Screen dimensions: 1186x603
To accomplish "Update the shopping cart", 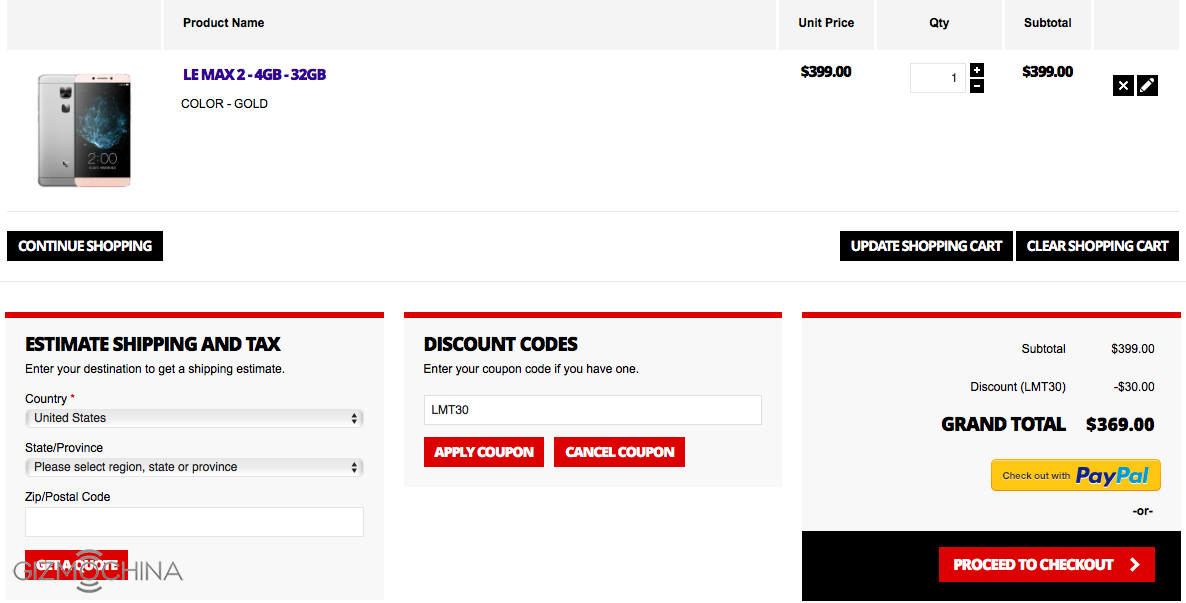I will click(x=926, y=246).
